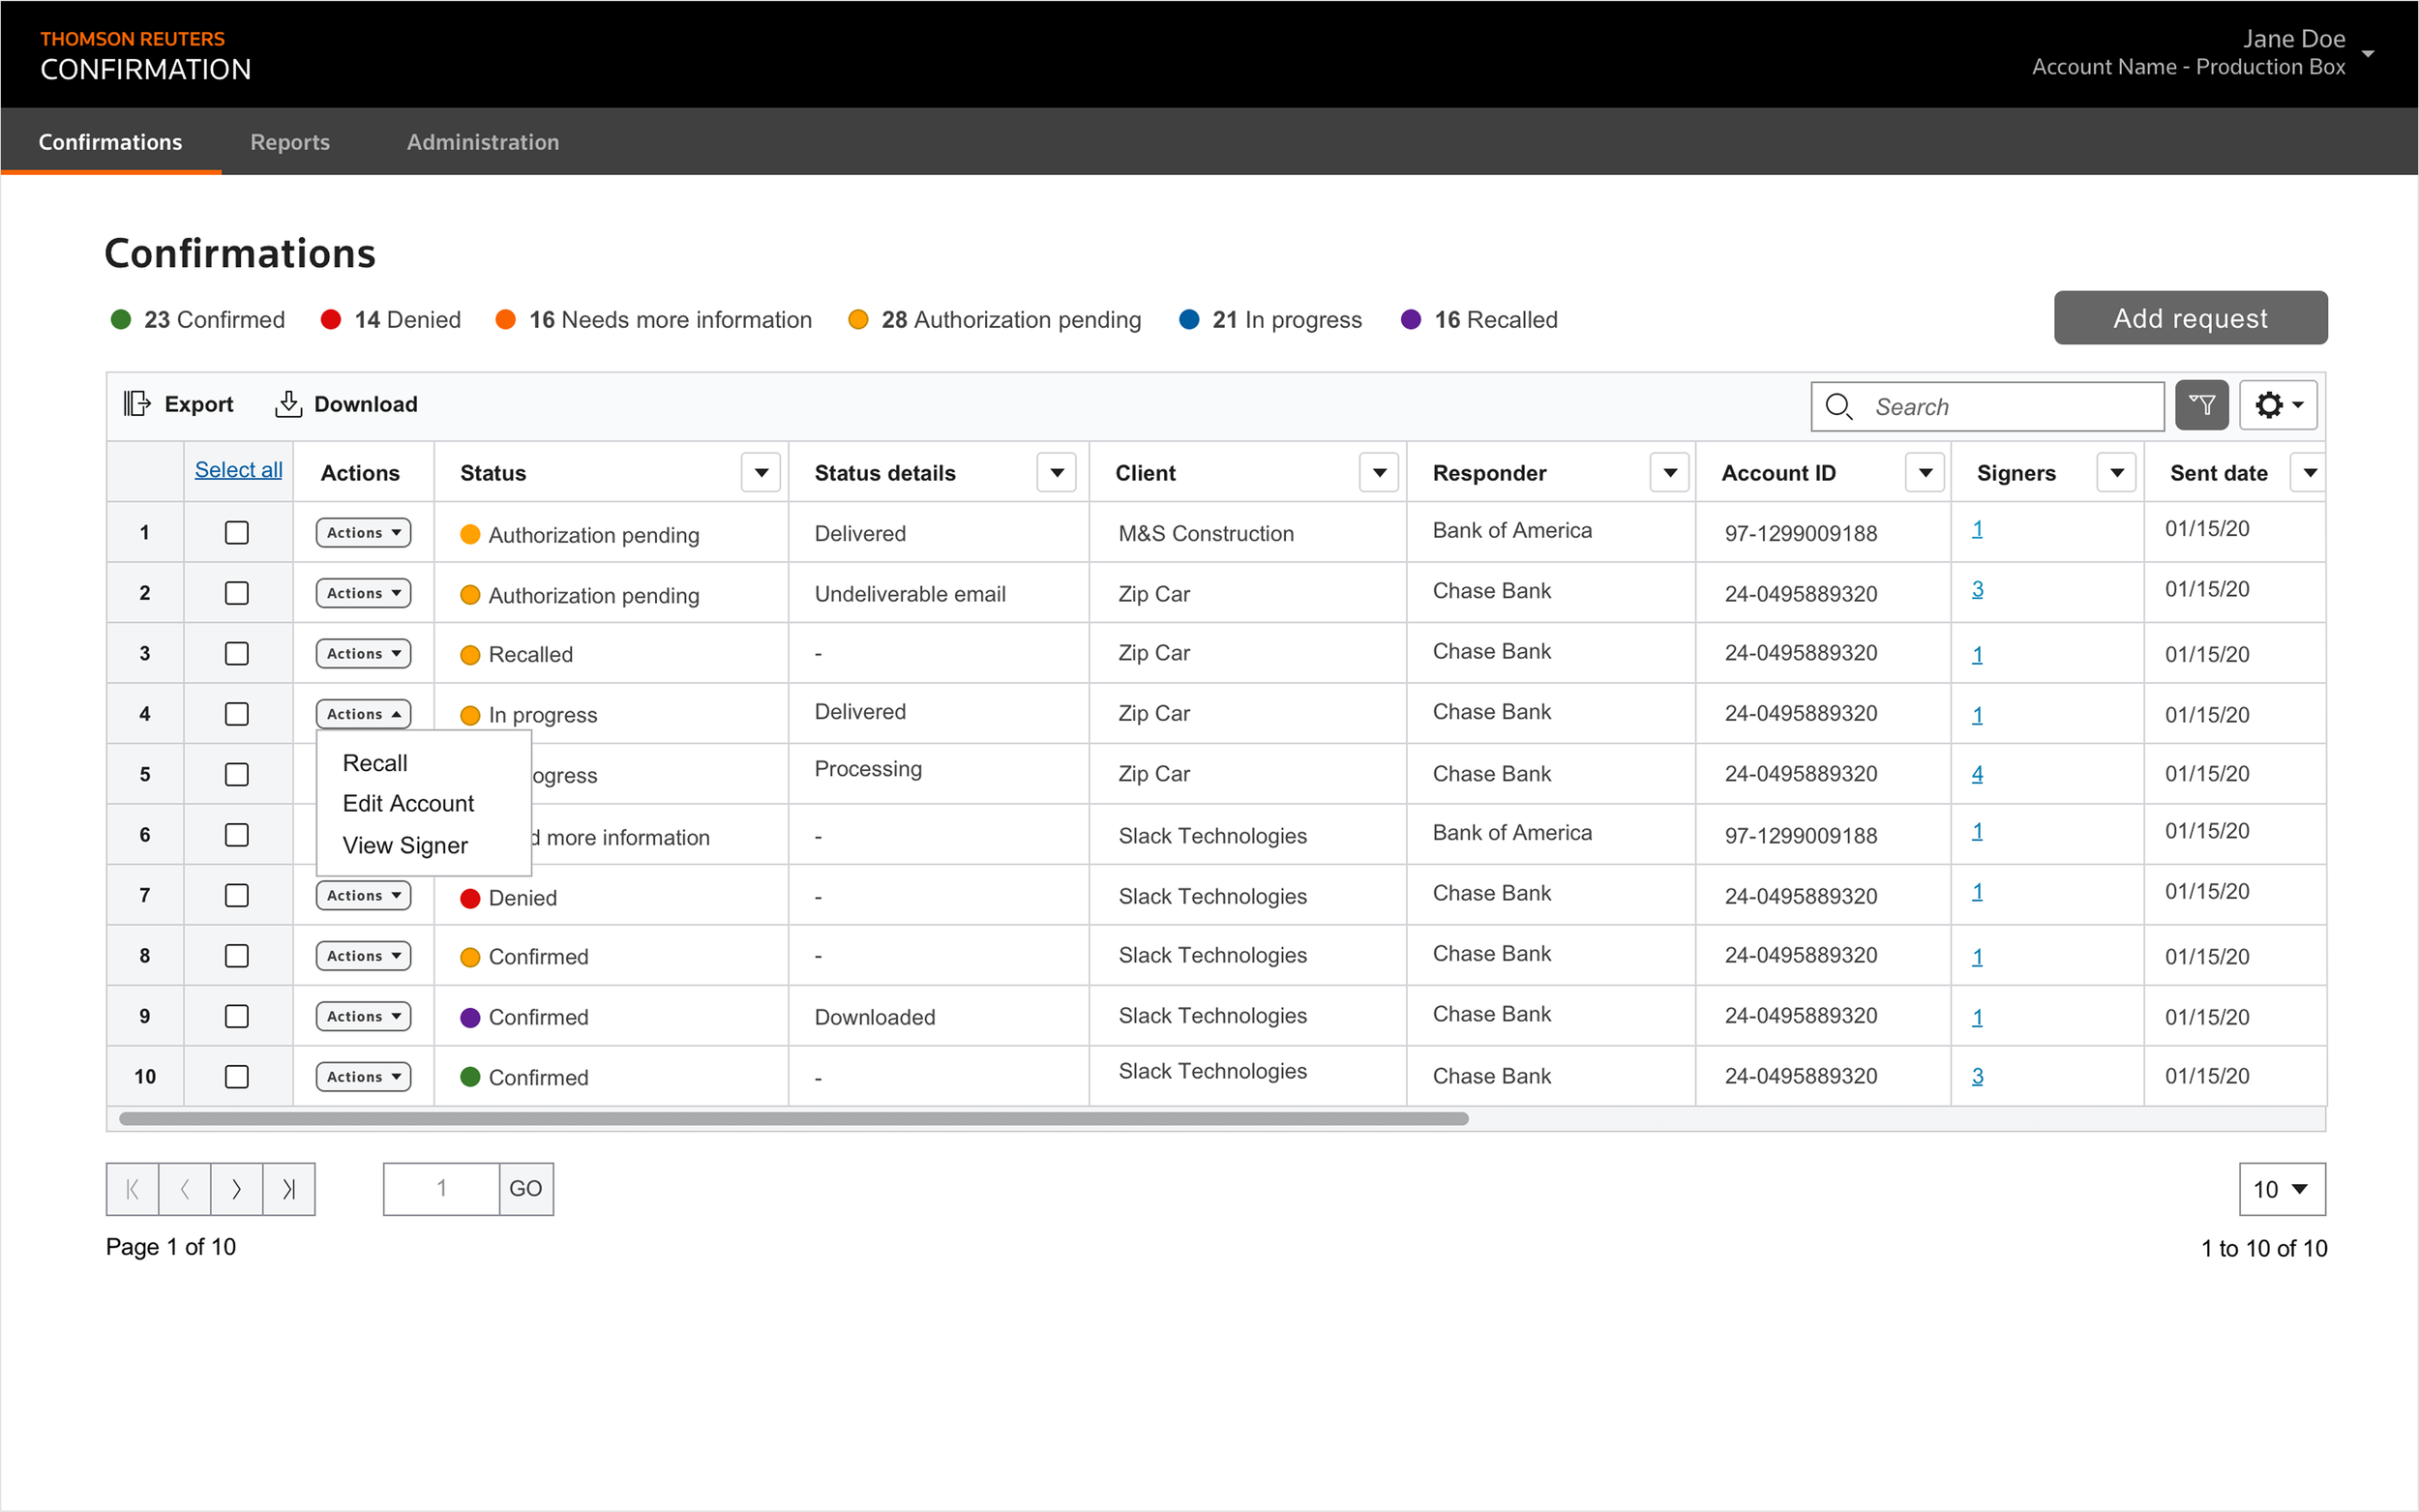Screen dimensions: 2419x1512
Task: Jump to the last page
Action: pyautogui.click(x=289, y=1189)
